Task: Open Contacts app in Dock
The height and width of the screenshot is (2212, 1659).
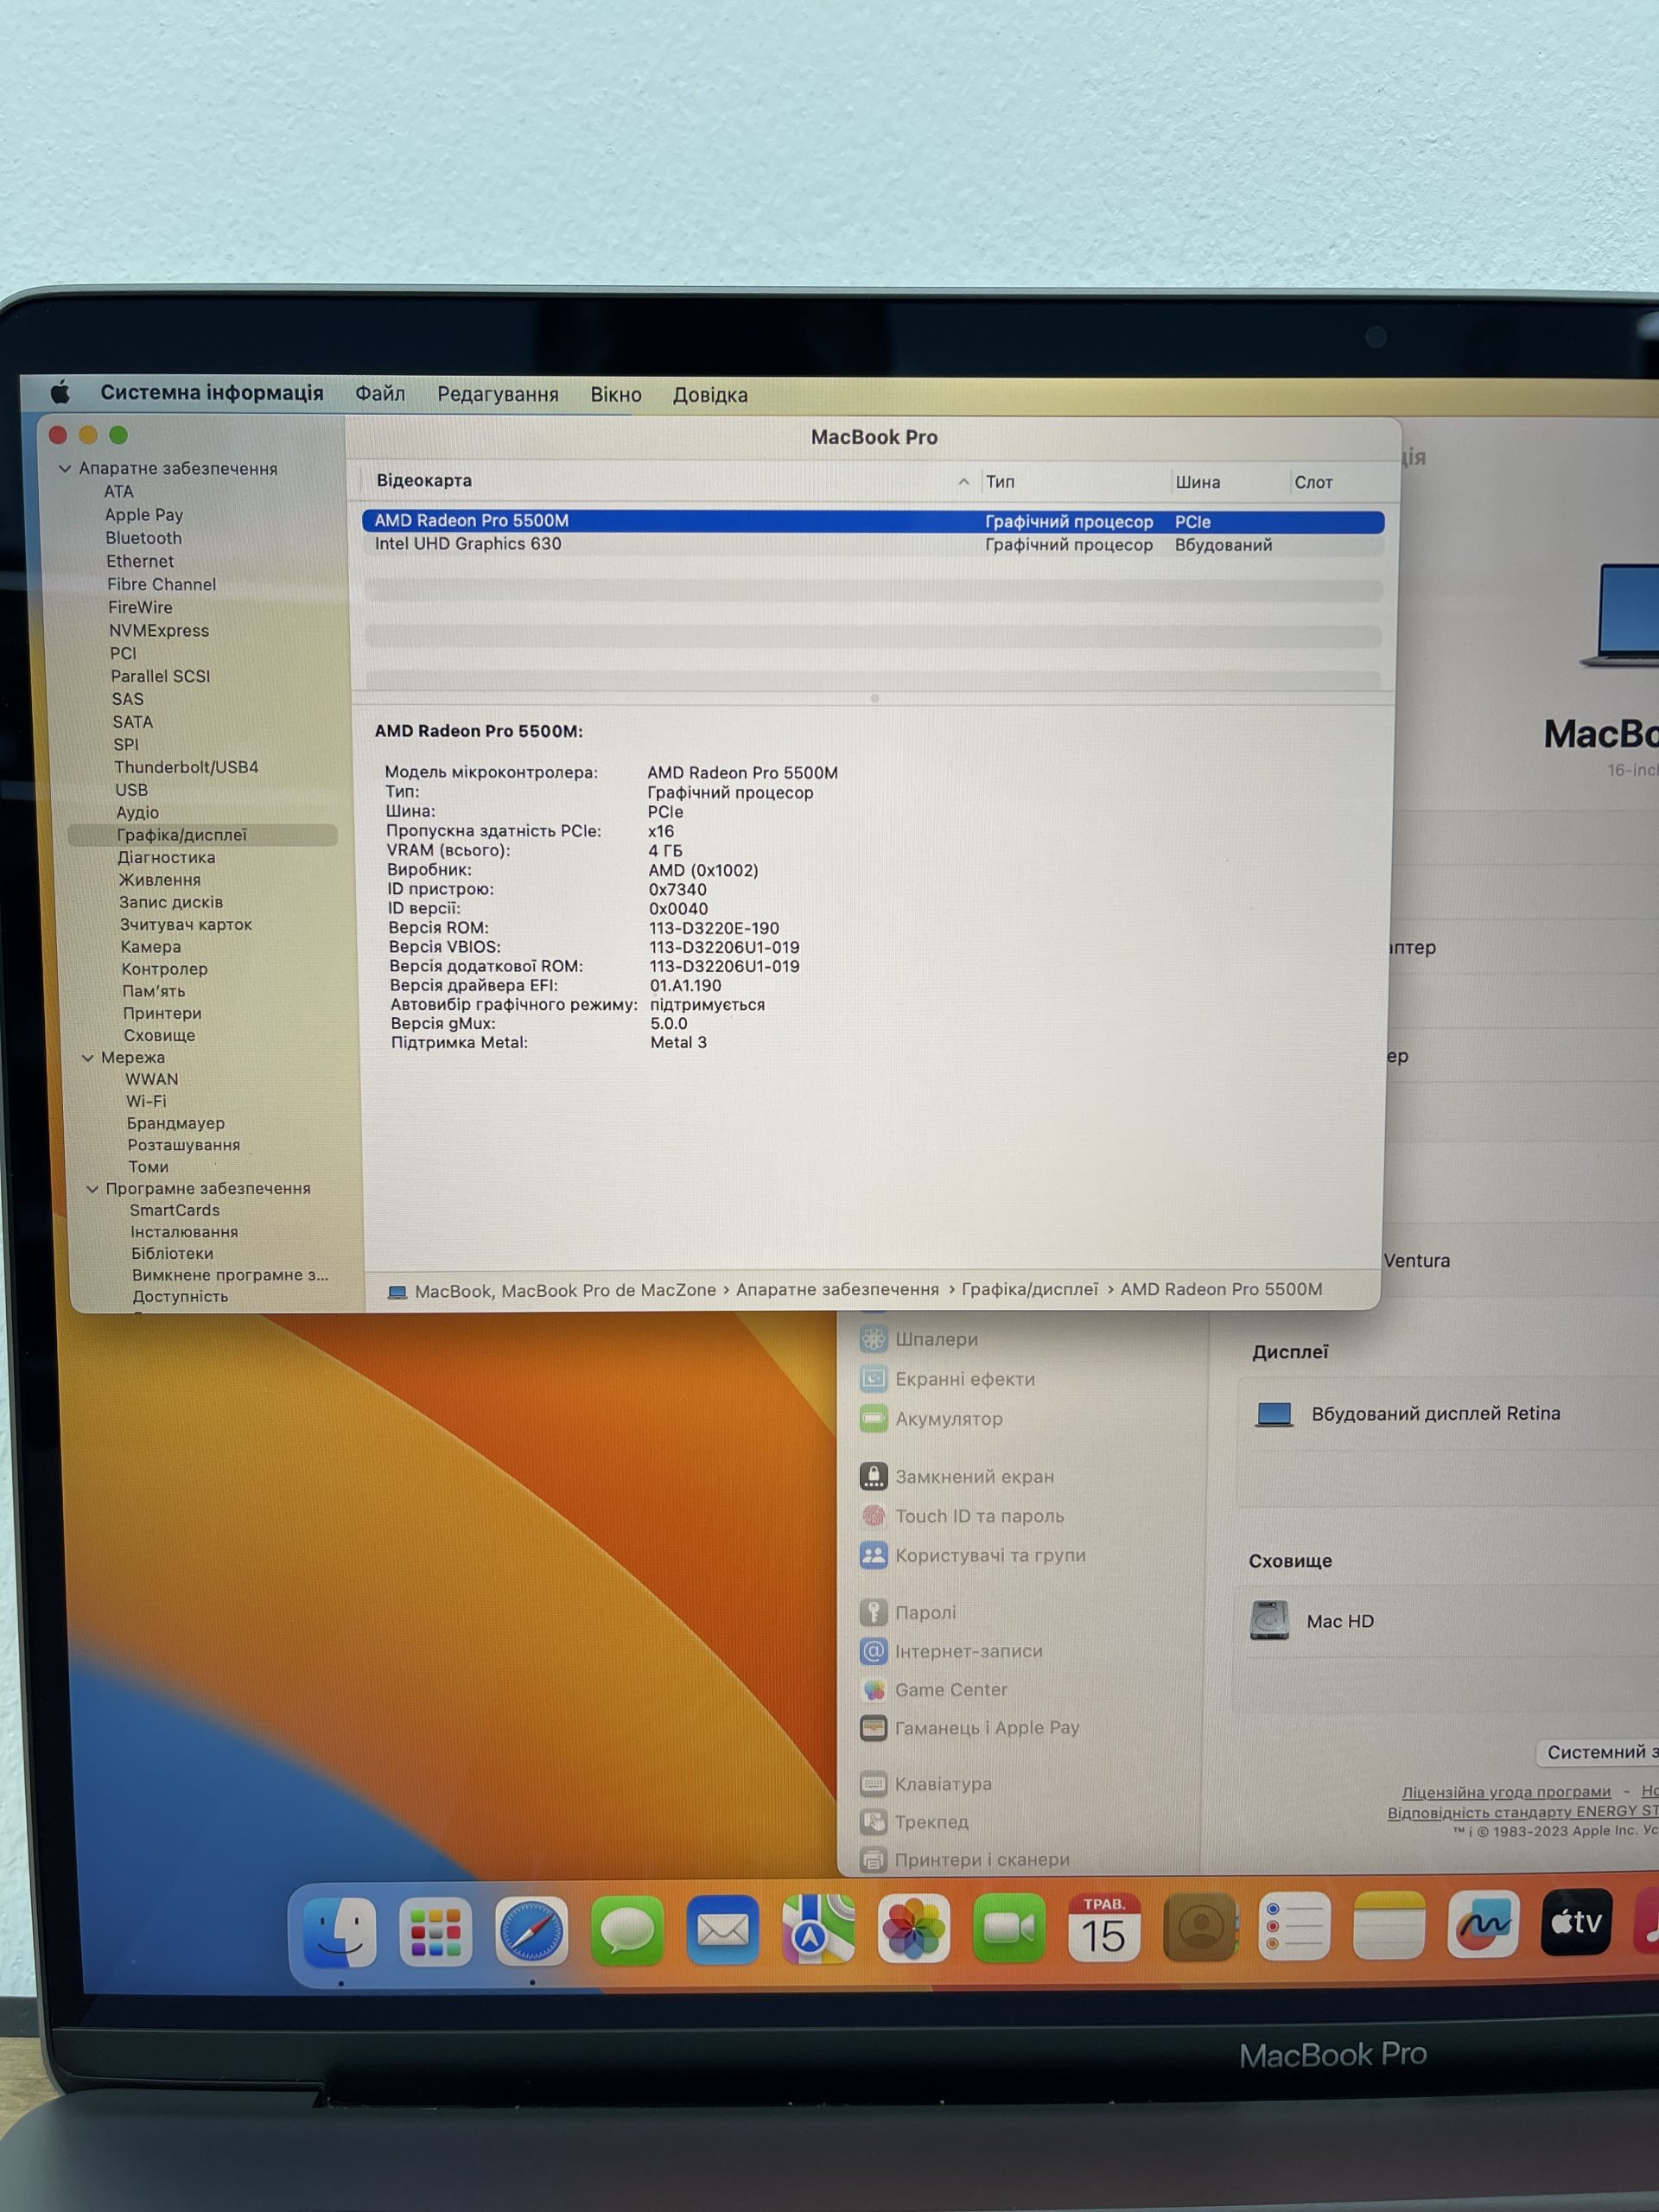Action: (1199, 1925)
